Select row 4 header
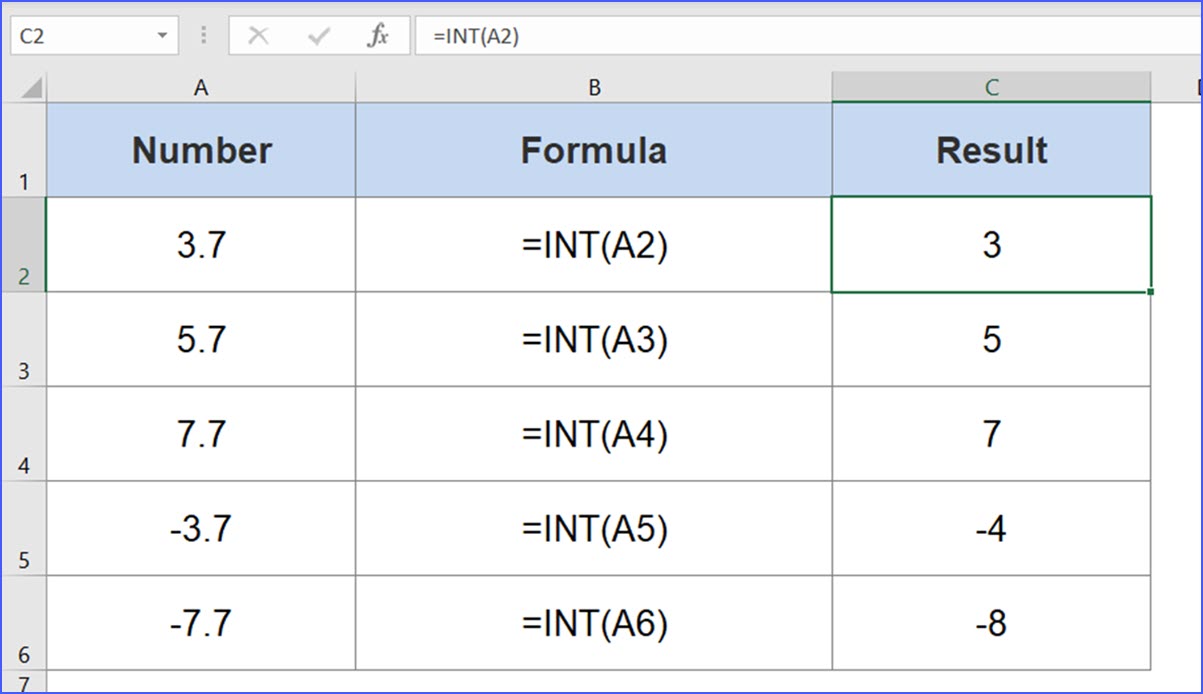This screenshot has height=694, width=1203. tap(25, 435)
